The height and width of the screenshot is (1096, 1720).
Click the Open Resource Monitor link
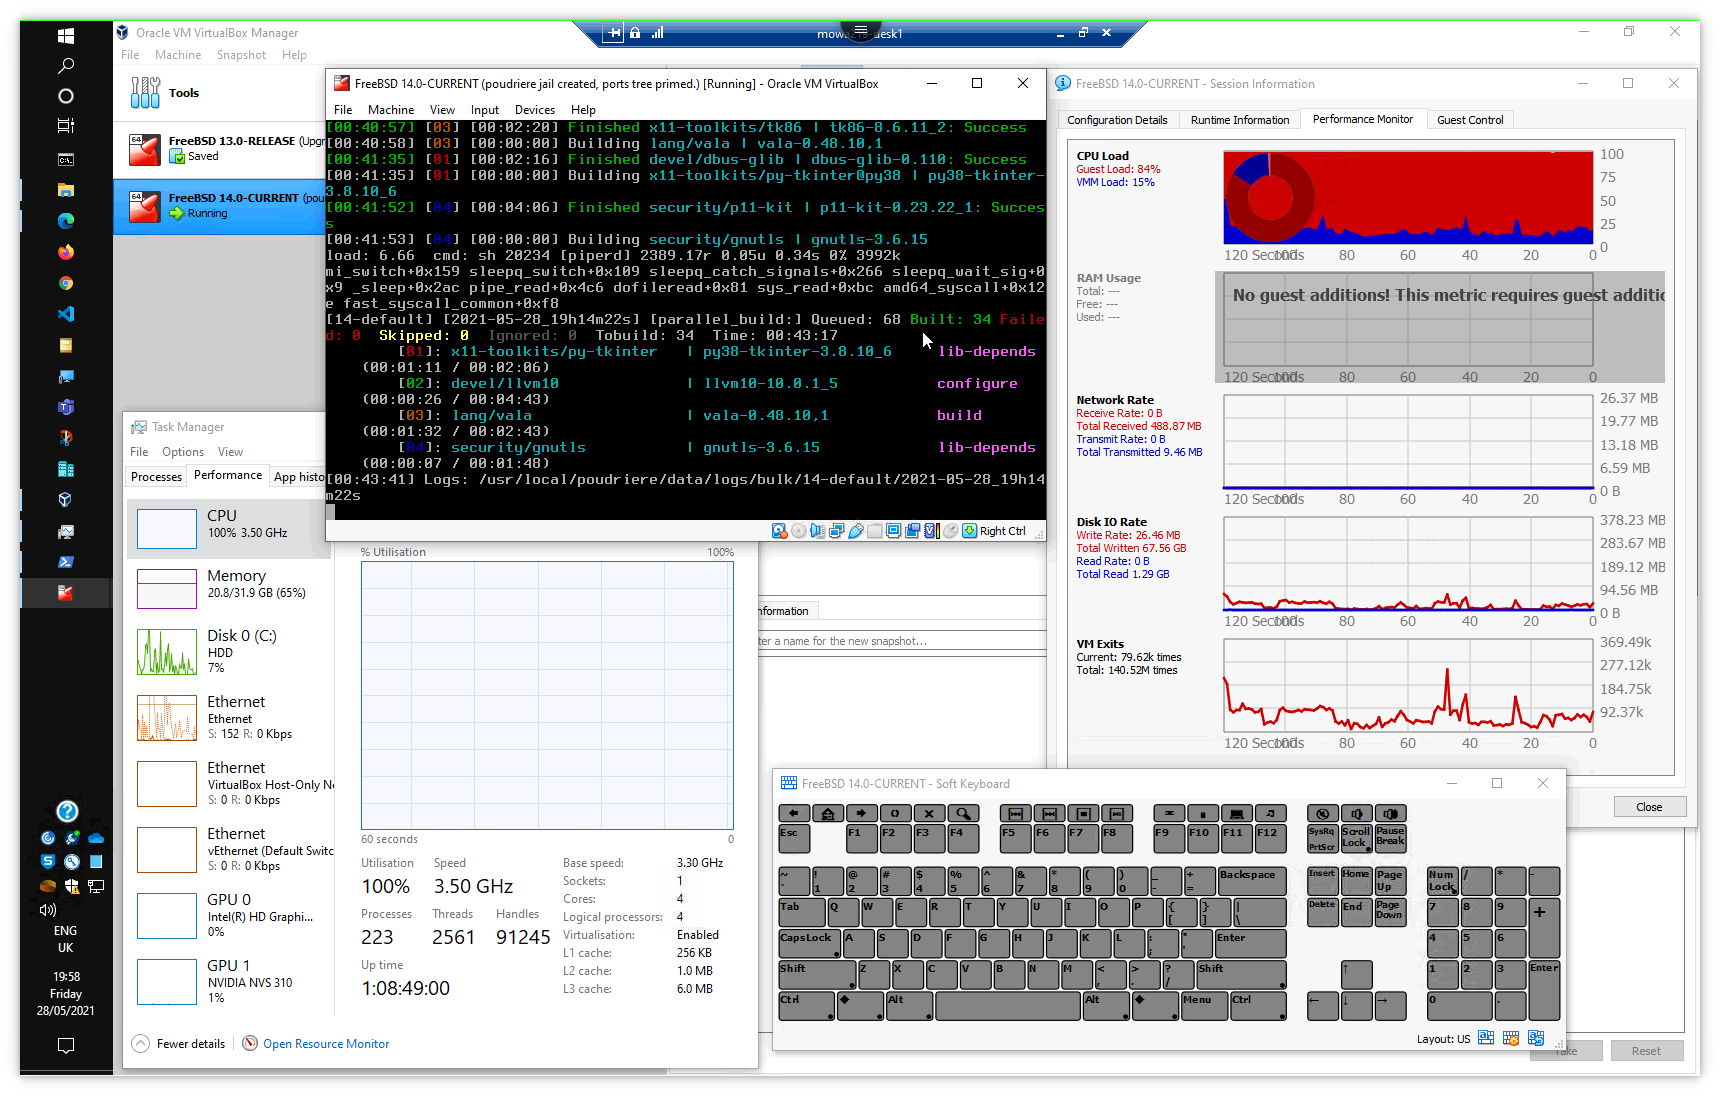tap(326, 1043)
